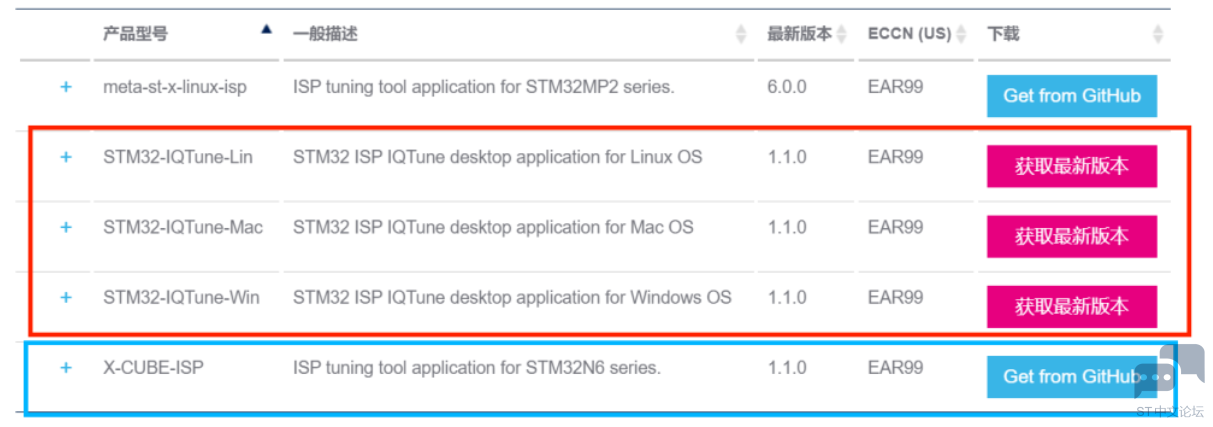
Task: Expand the meta-st-x-linux-isp row
Action: [66, 87]
